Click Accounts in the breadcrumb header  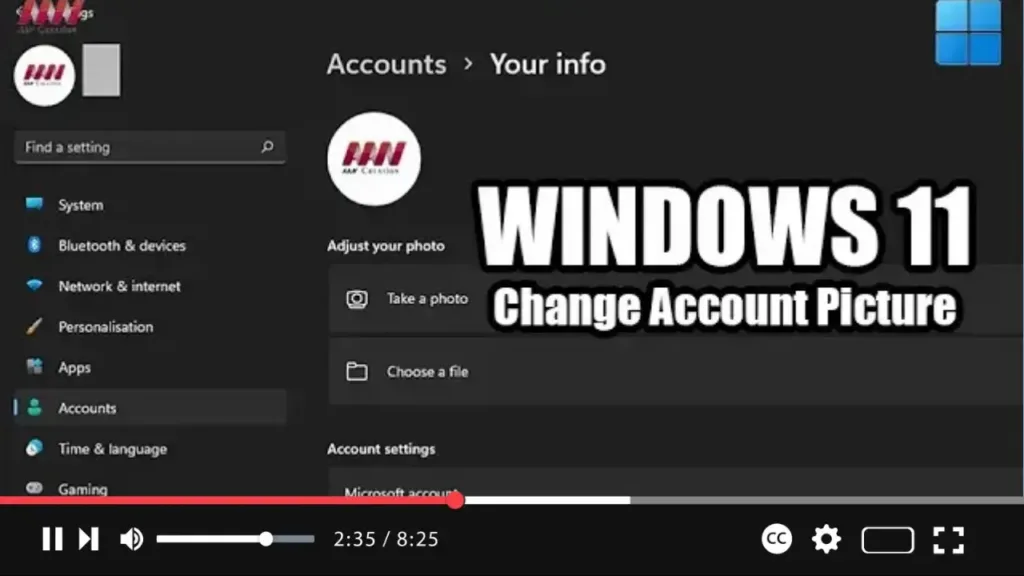pos(386,65)
